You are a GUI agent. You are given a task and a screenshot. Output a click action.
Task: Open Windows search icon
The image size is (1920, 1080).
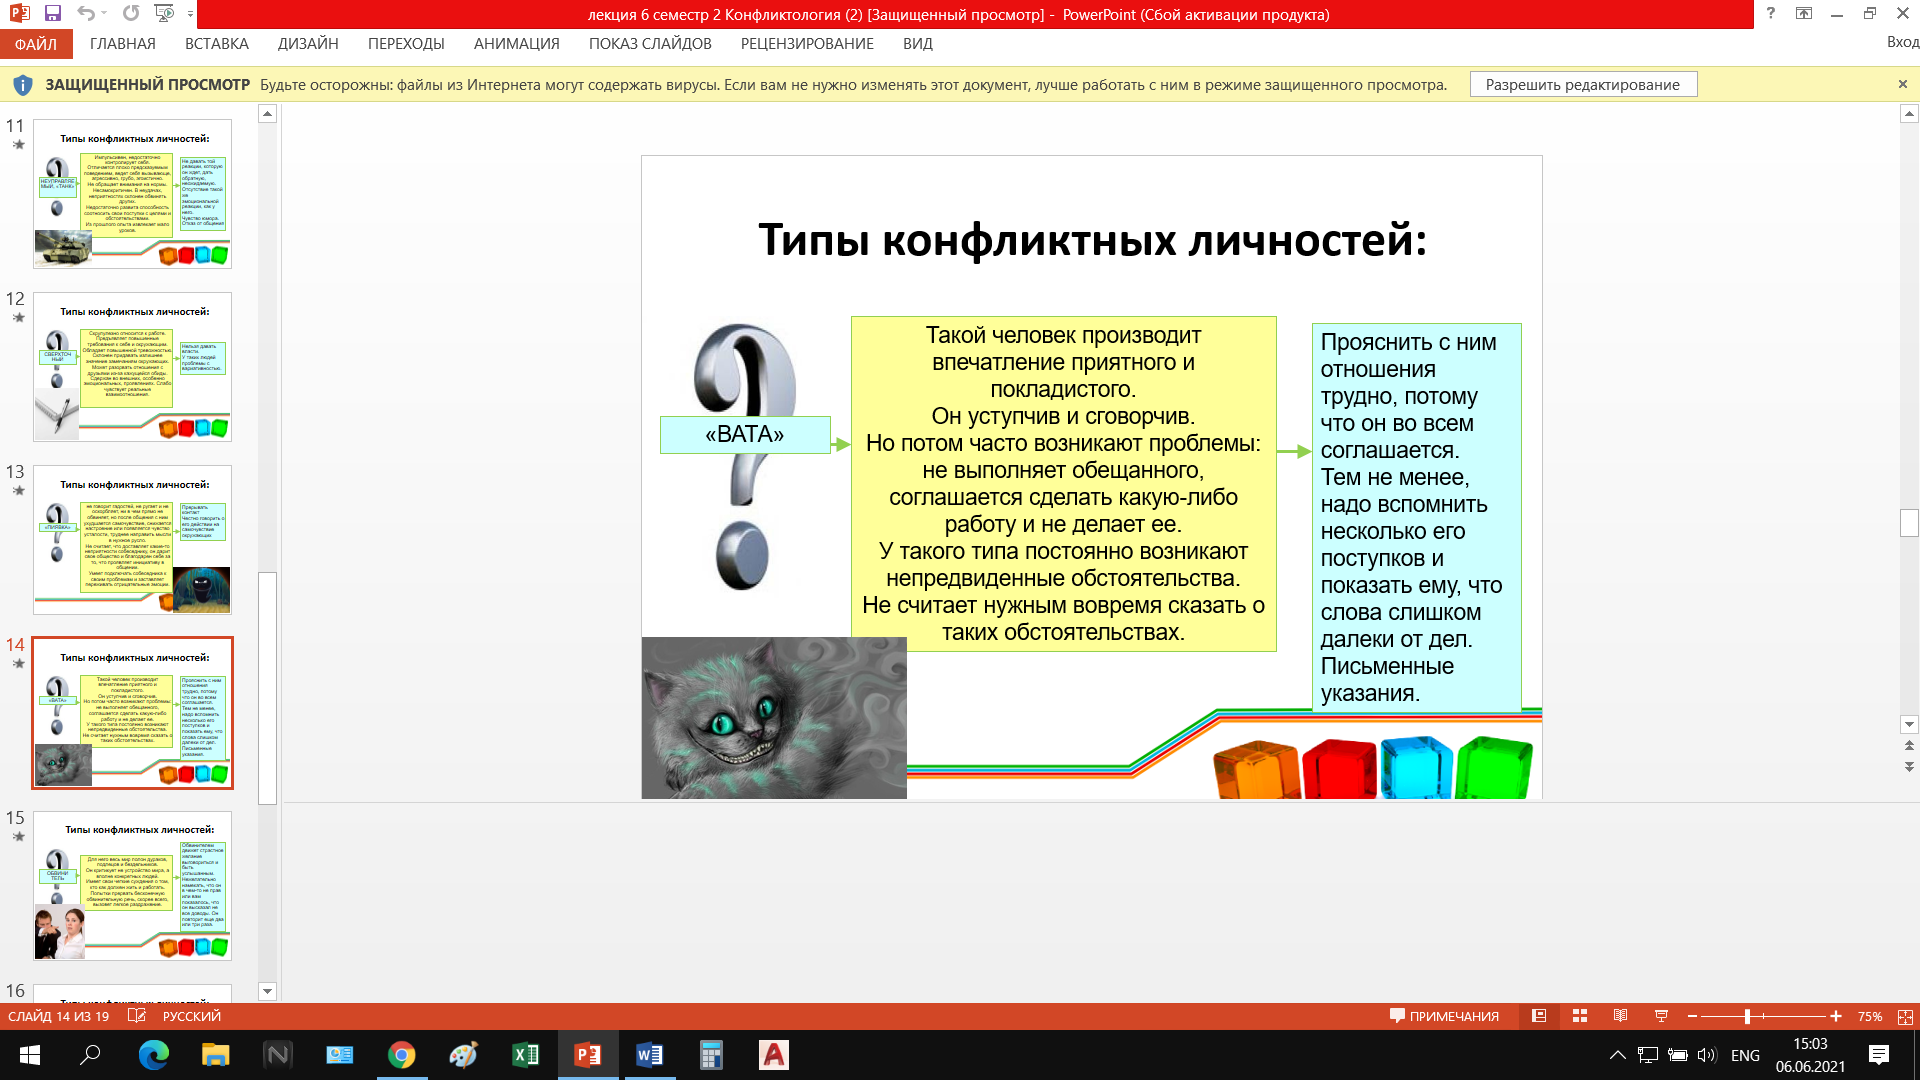pos(90,1055)
